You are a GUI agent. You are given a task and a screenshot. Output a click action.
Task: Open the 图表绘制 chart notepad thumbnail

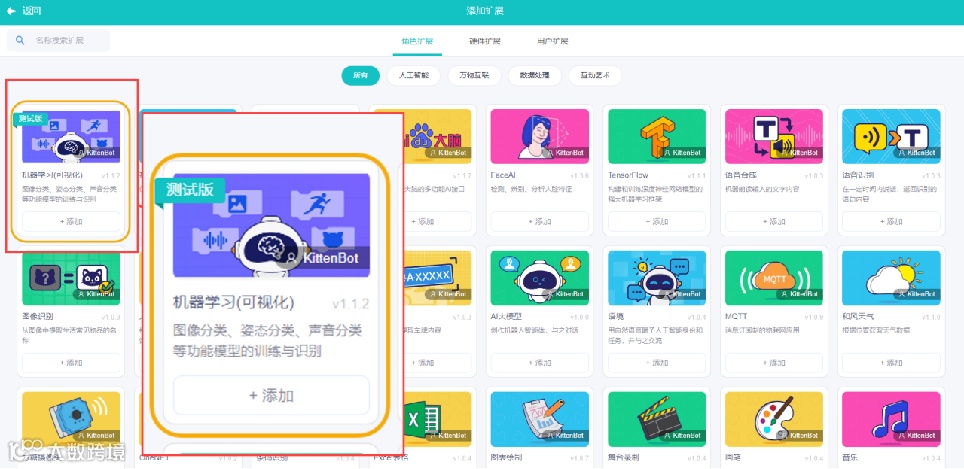pyautogui.click(x=539, y=419)
